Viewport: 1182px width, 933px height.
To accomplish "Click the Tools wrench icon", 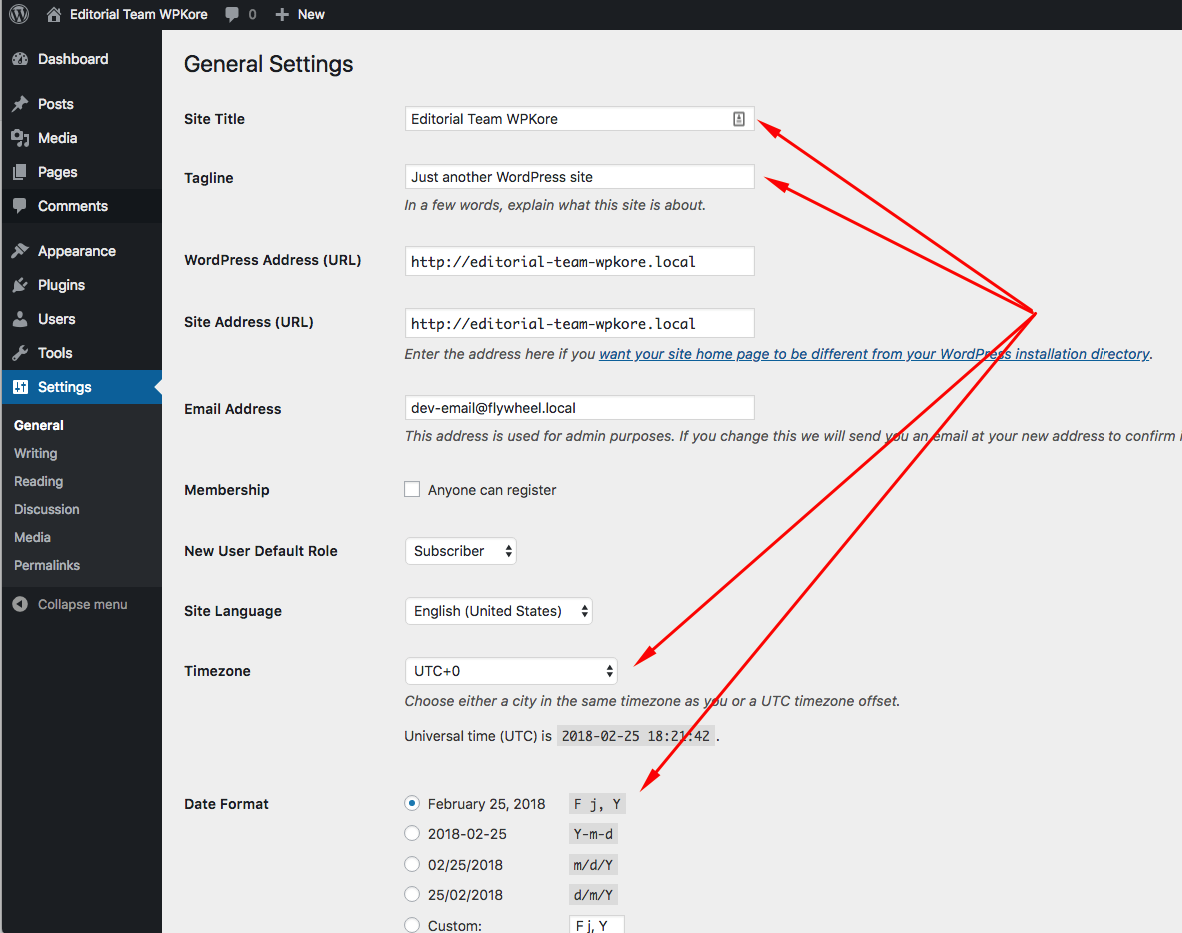I will (x=20, y=353).
